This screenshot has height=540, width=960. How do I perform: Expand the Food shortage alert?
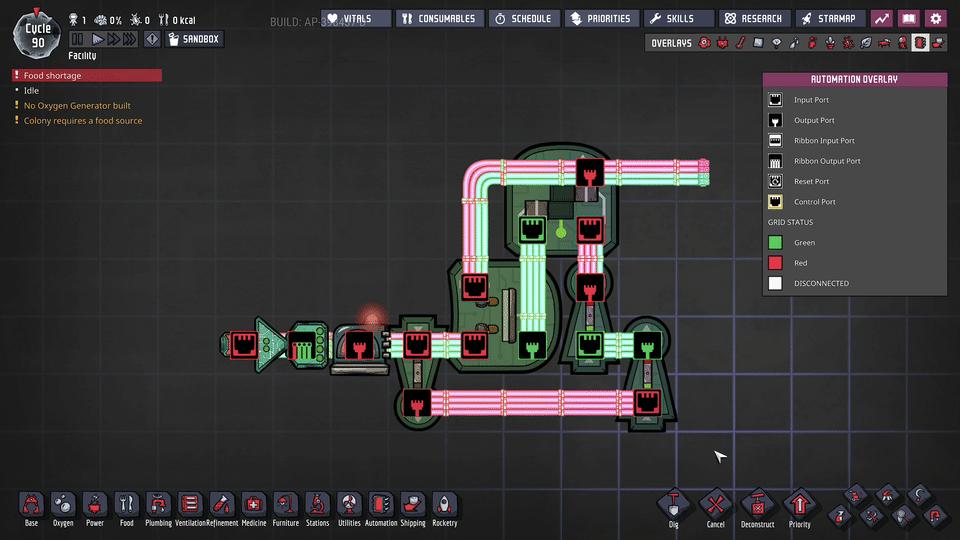86,75
